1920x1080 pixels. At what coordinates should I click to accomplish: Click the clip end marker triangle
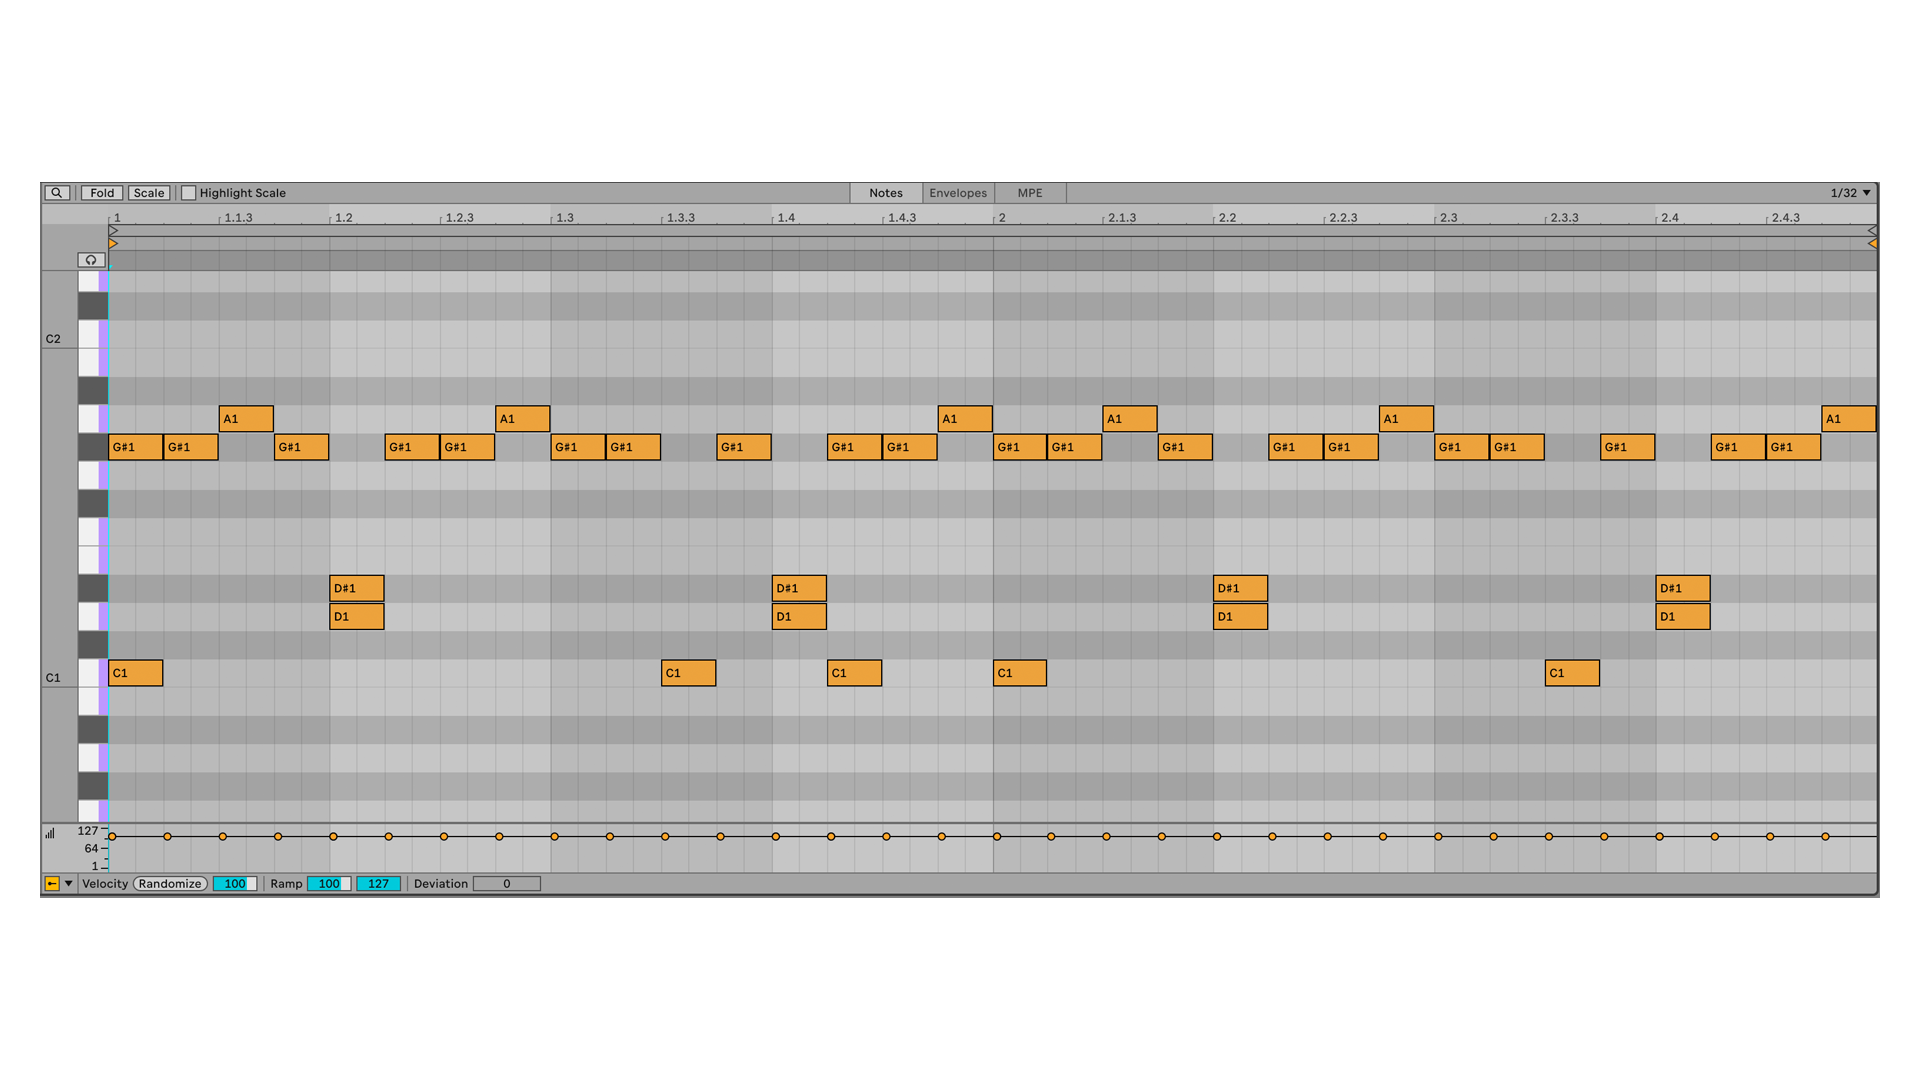[1872, 231]
